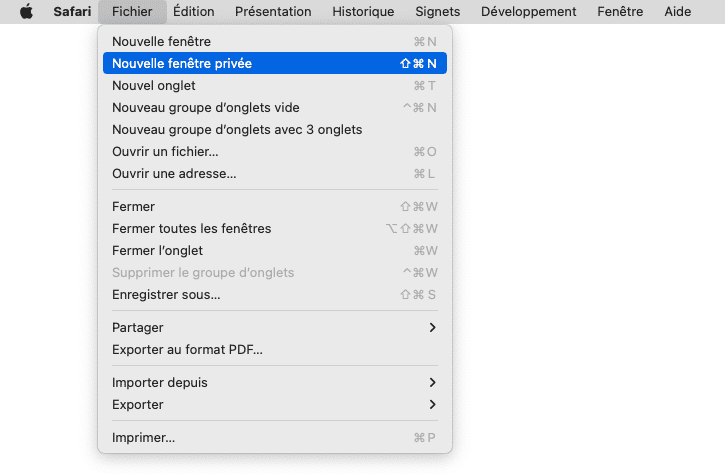Select Fermer l'onglet
The height and width of the screenshot is (474, 725).
(275, 251)
